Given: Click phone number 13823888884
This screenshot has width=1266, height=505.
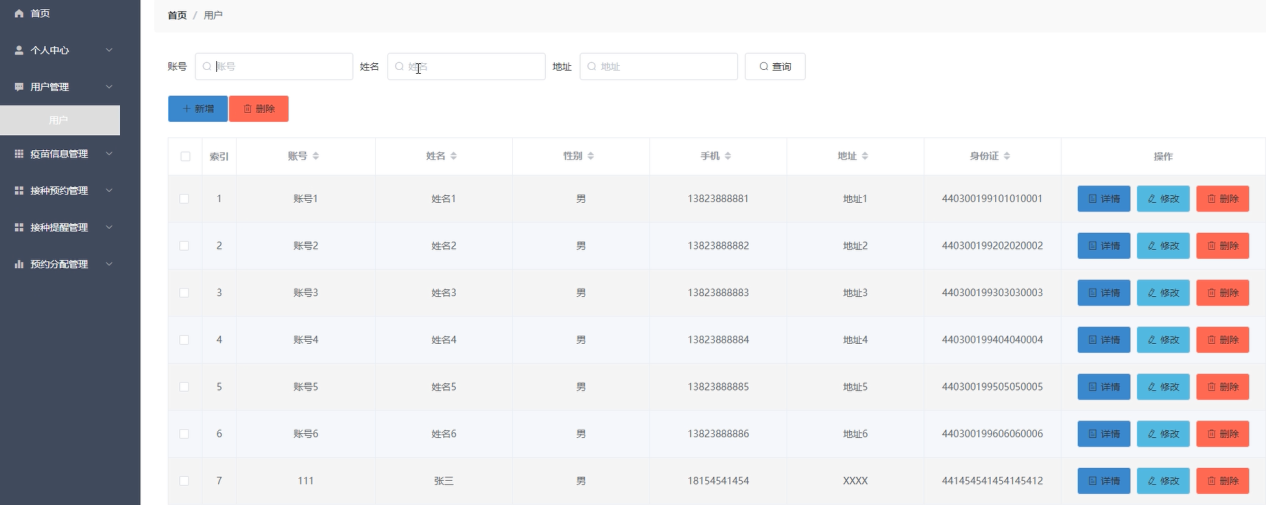Looking at the screenshot, I should (718, 340).
